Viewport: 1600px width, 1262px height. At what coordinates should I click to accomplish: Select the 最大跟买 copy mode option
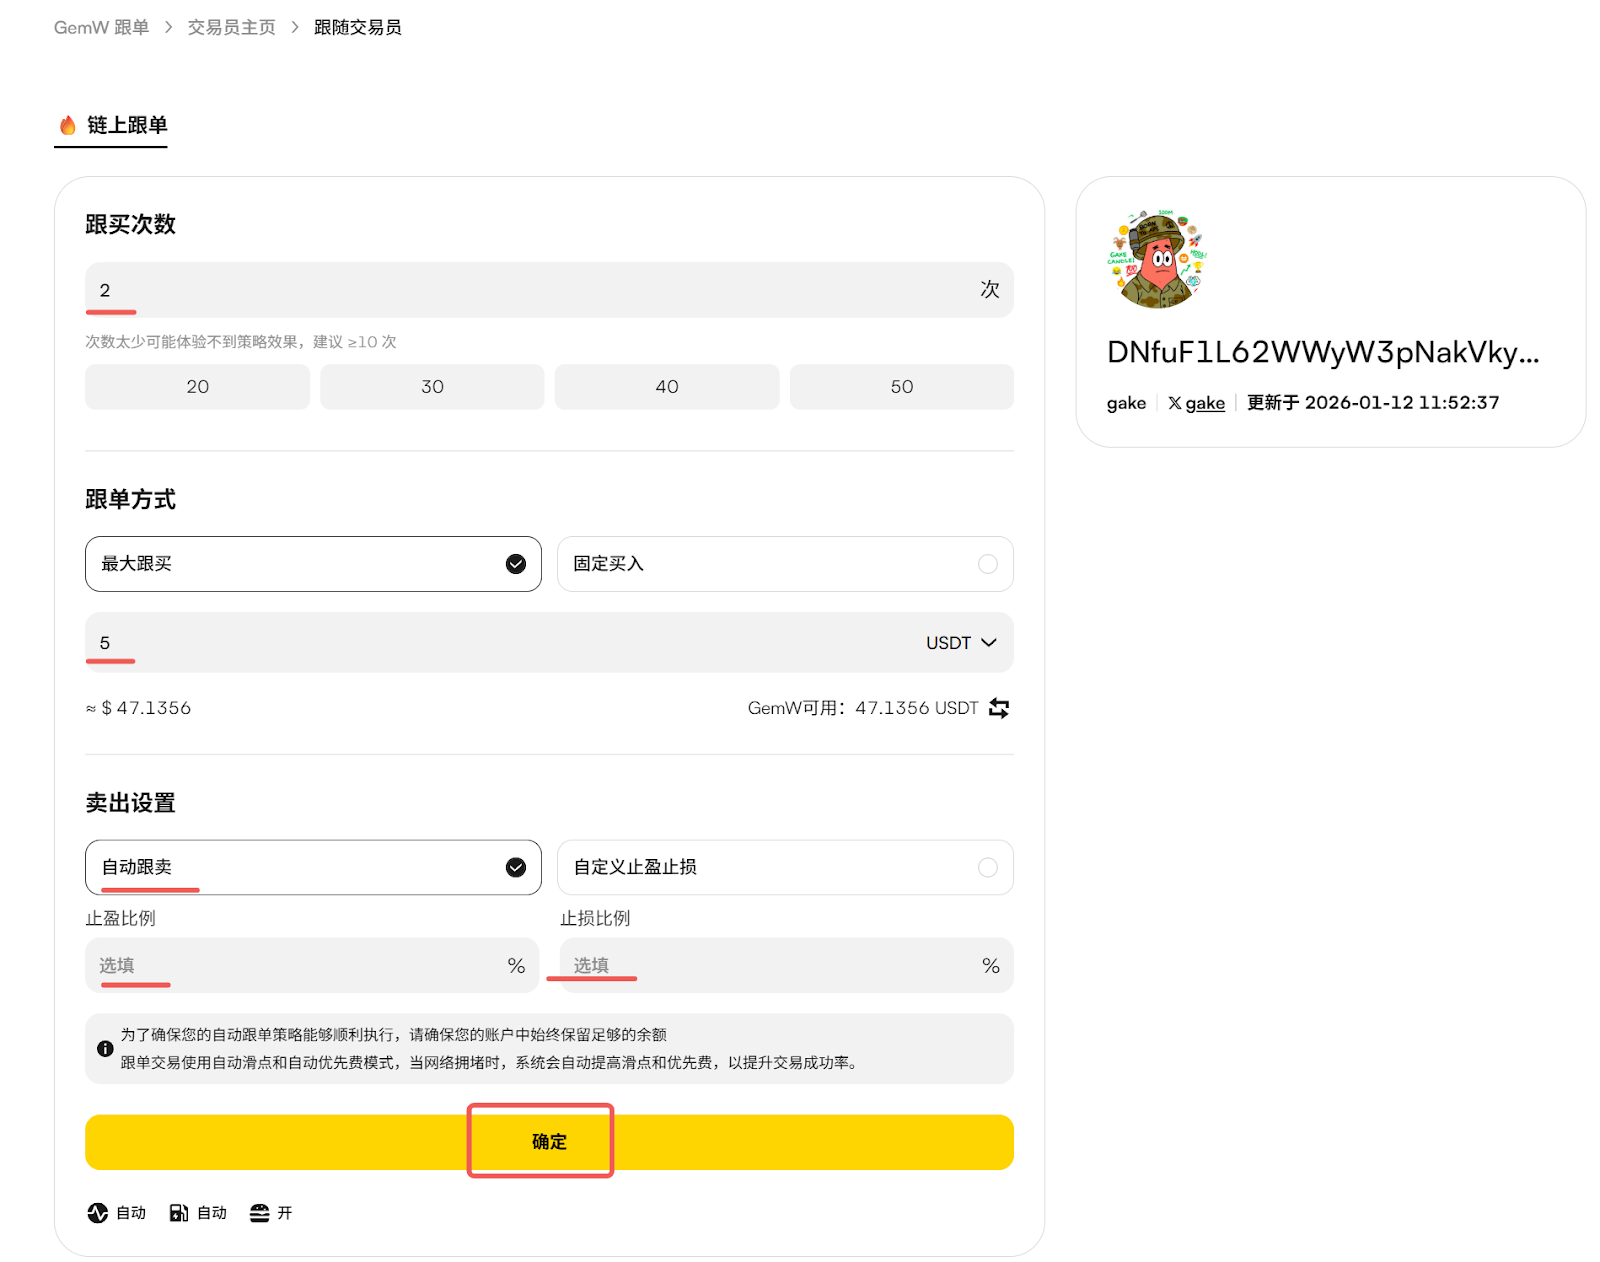(313, 564)
